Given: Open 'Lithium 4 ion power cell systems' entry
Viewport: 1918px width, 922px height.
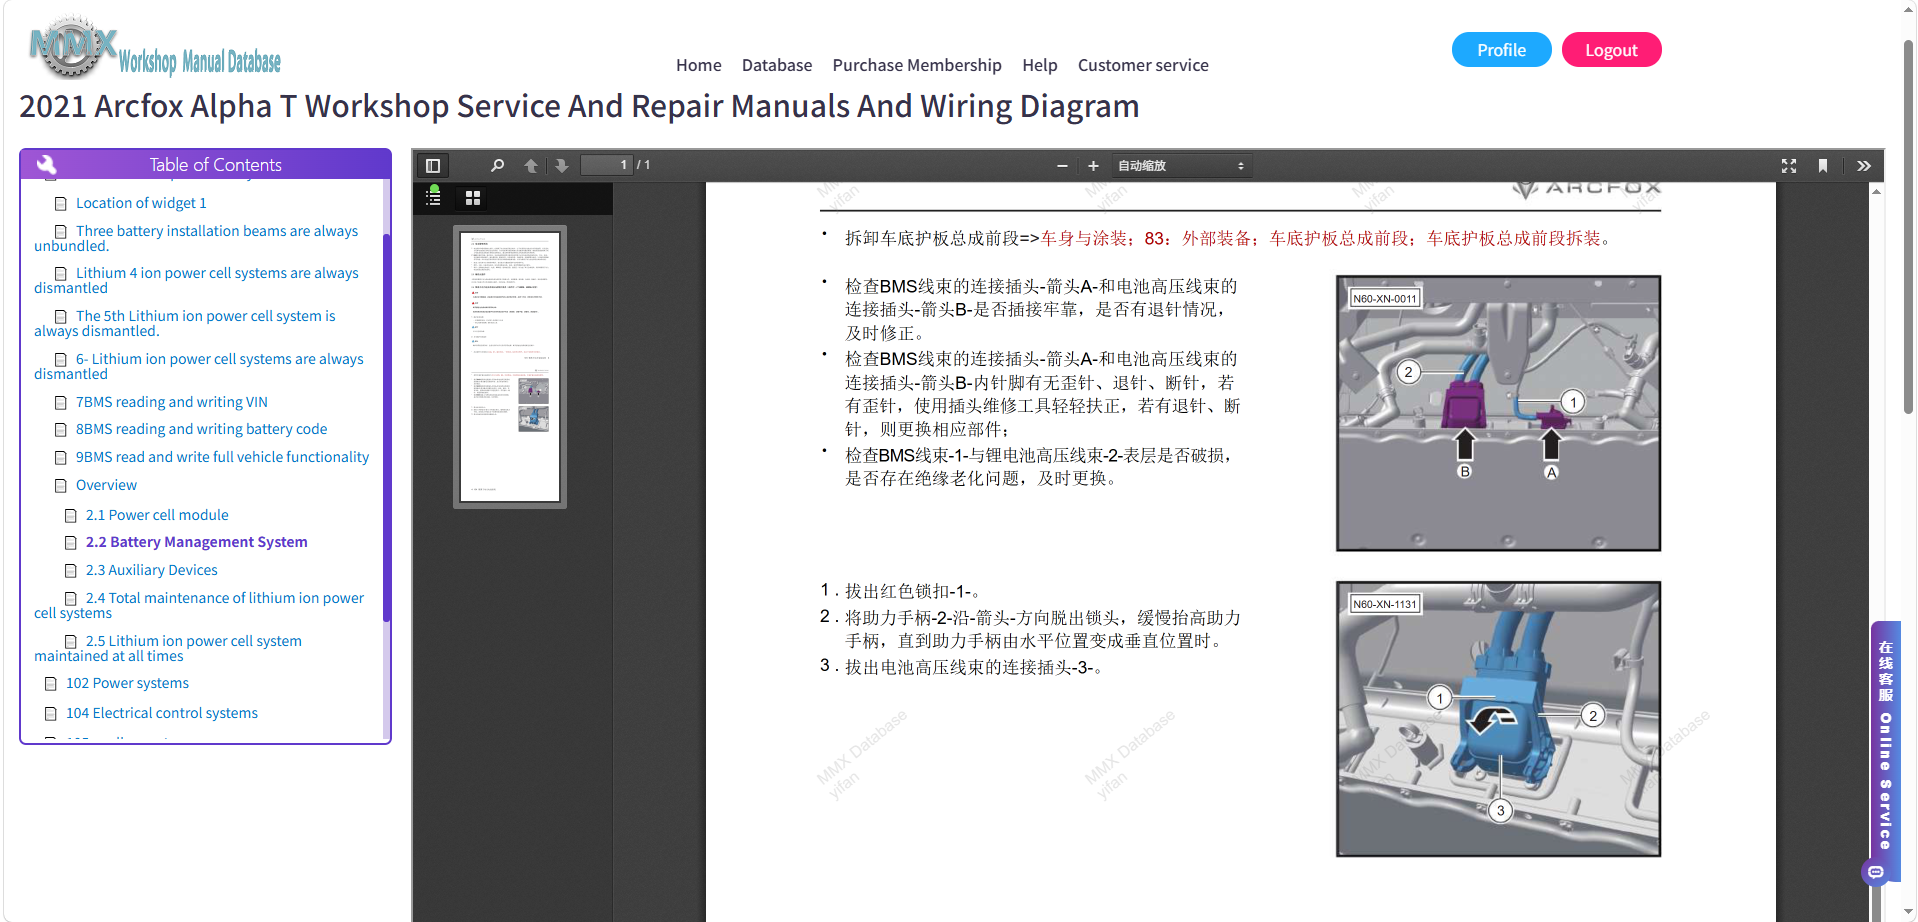Looking at the screenshot, I should 196,280.
